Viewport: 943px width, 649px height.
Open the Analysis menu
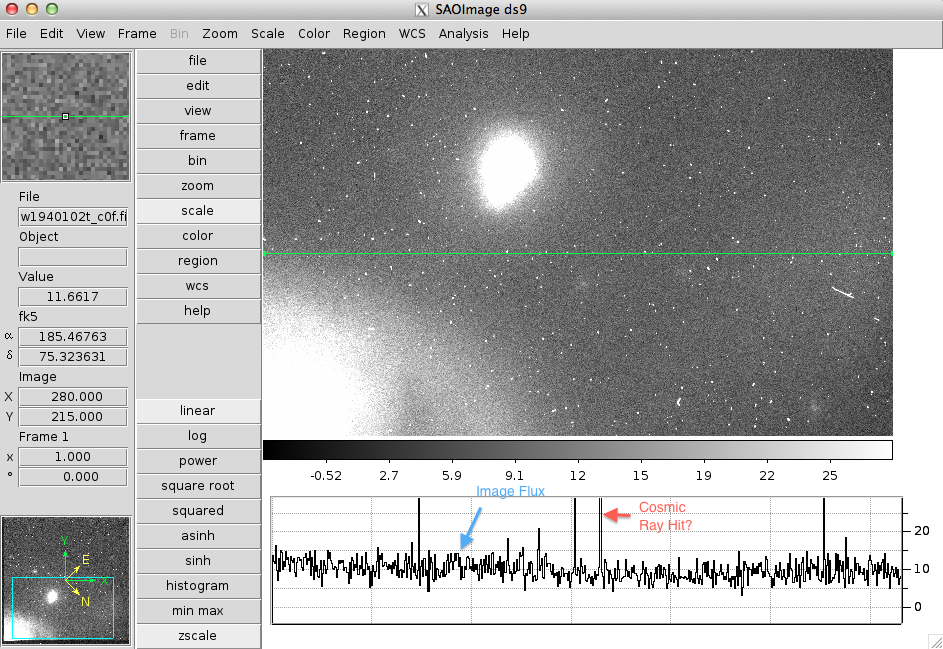coord(464,33)
